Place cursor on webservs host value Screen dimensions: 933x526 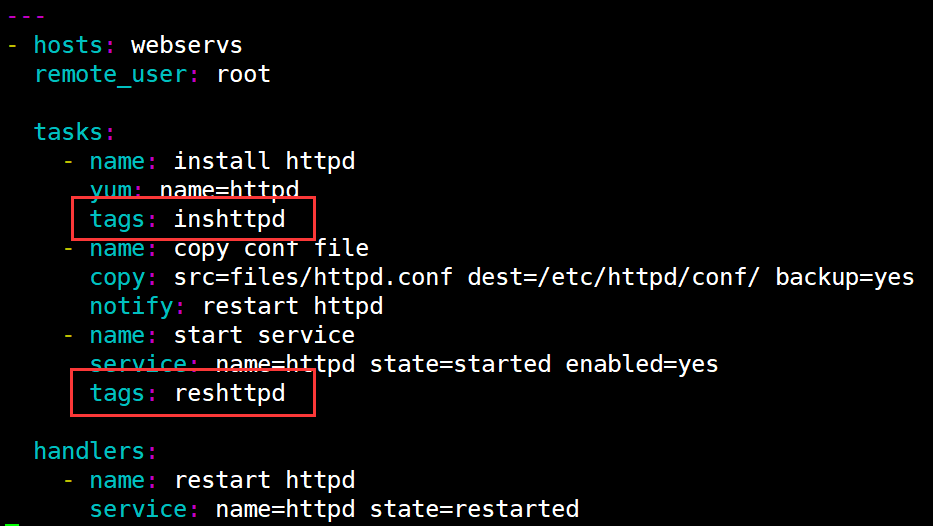pyautogui.click(x=187, y=45)
